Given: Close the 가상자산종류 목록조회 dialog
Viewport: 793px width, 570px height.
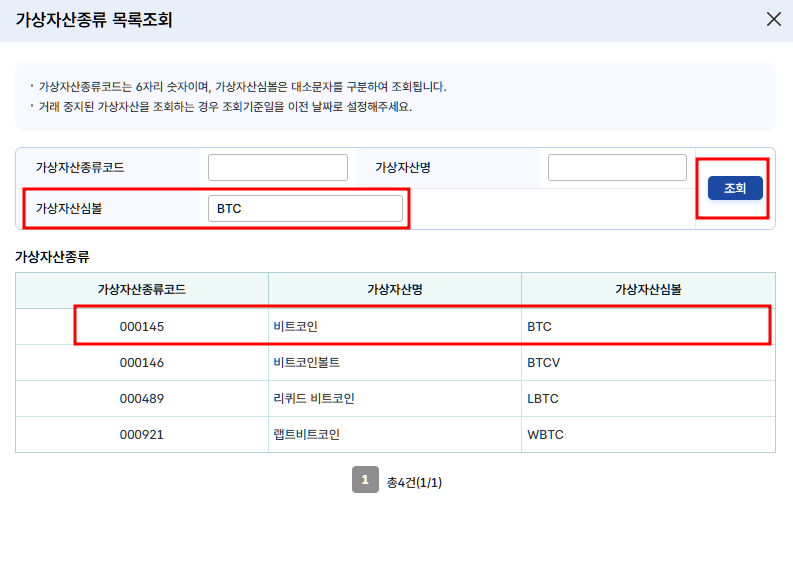Looking at the screenshot, I should [x=773, y=19].
